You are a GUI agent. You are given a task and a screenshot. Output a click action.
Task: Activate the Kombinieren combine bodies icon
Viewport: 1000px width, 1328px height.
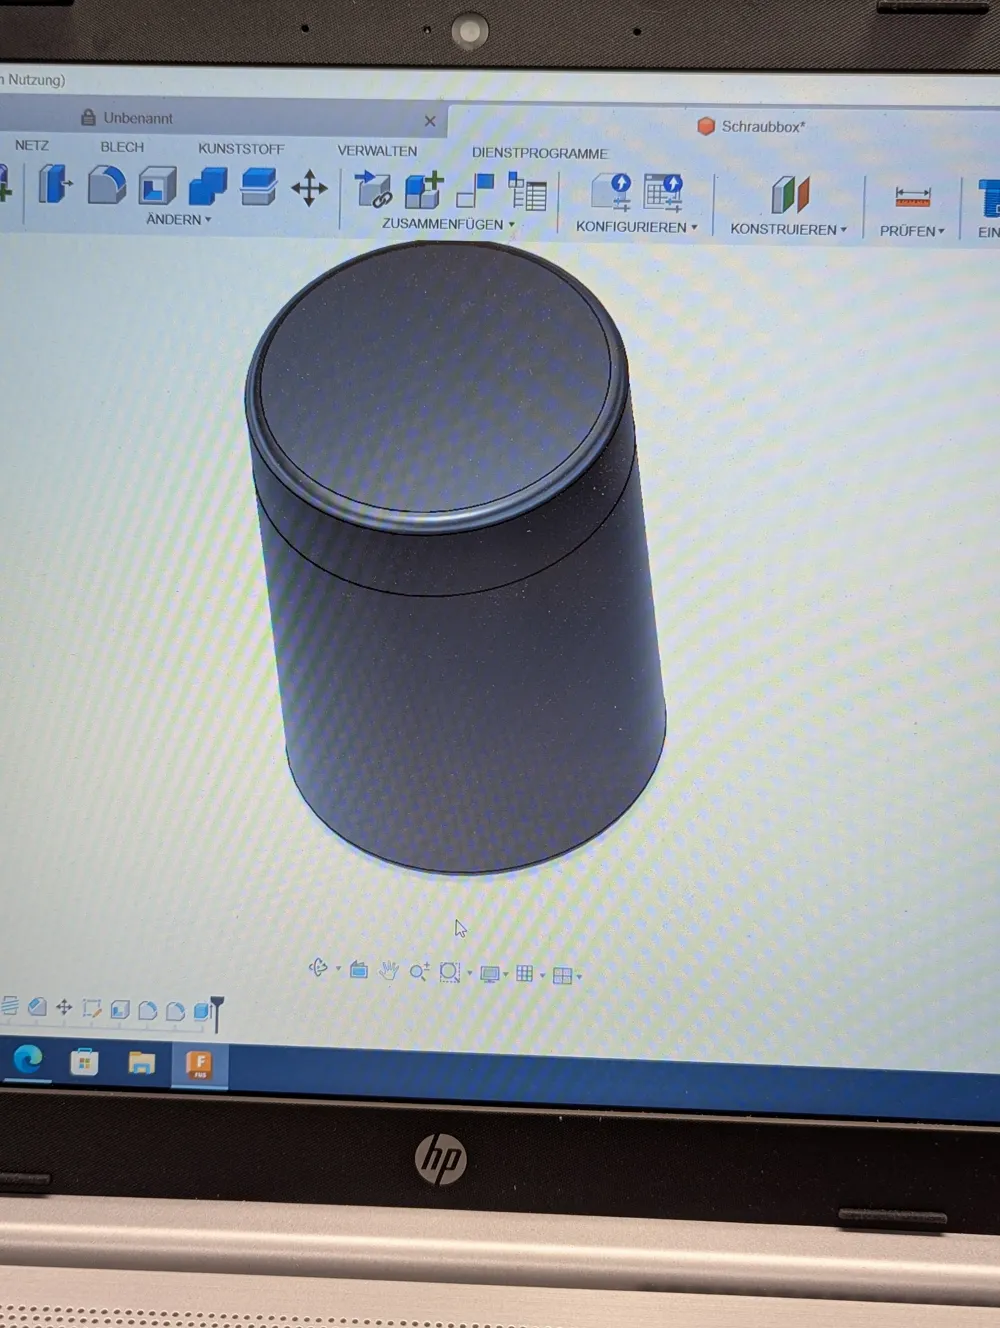[x=207, y=188]
